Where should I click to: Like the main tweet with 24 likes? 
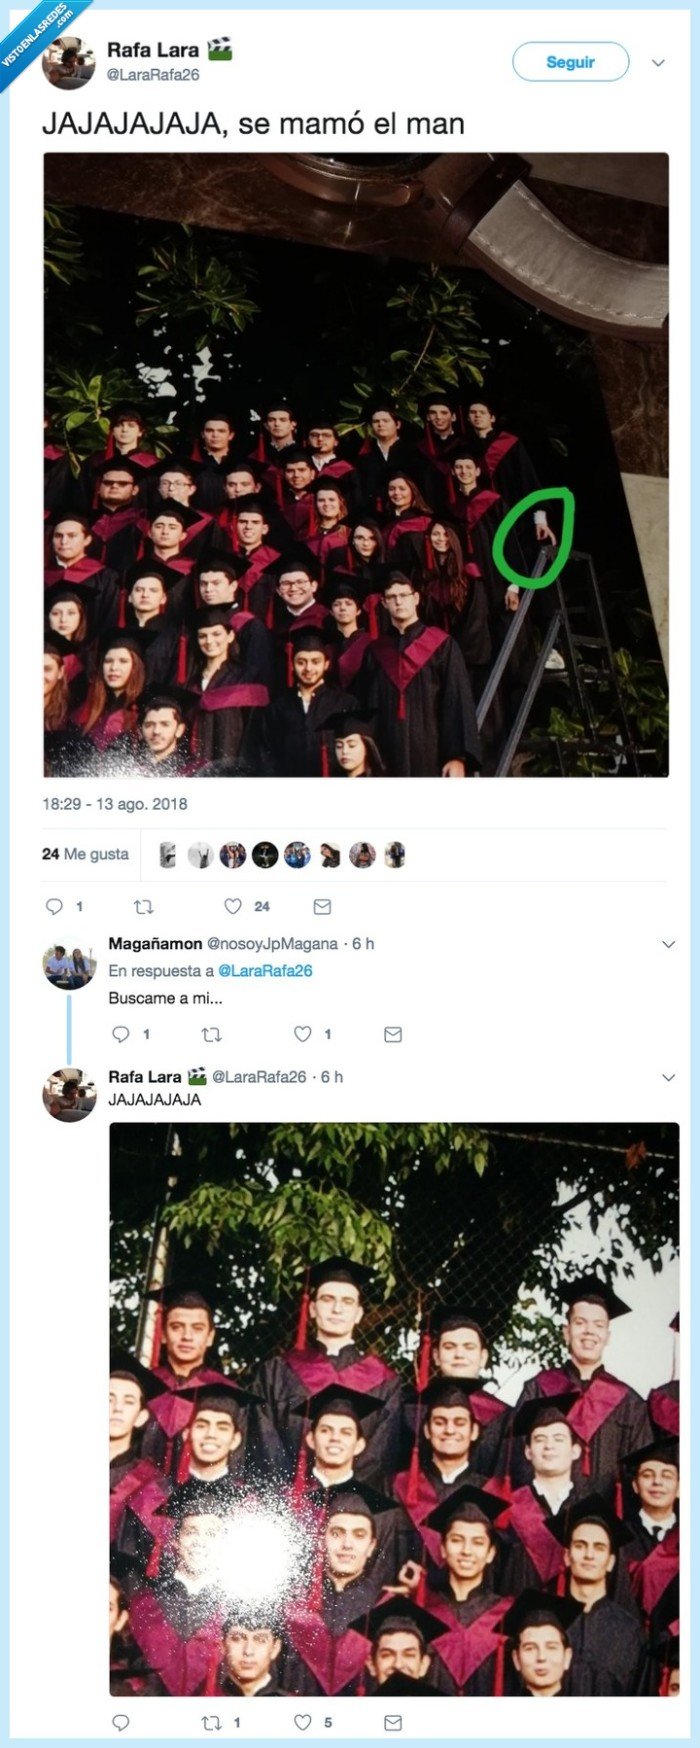point(233,907)
